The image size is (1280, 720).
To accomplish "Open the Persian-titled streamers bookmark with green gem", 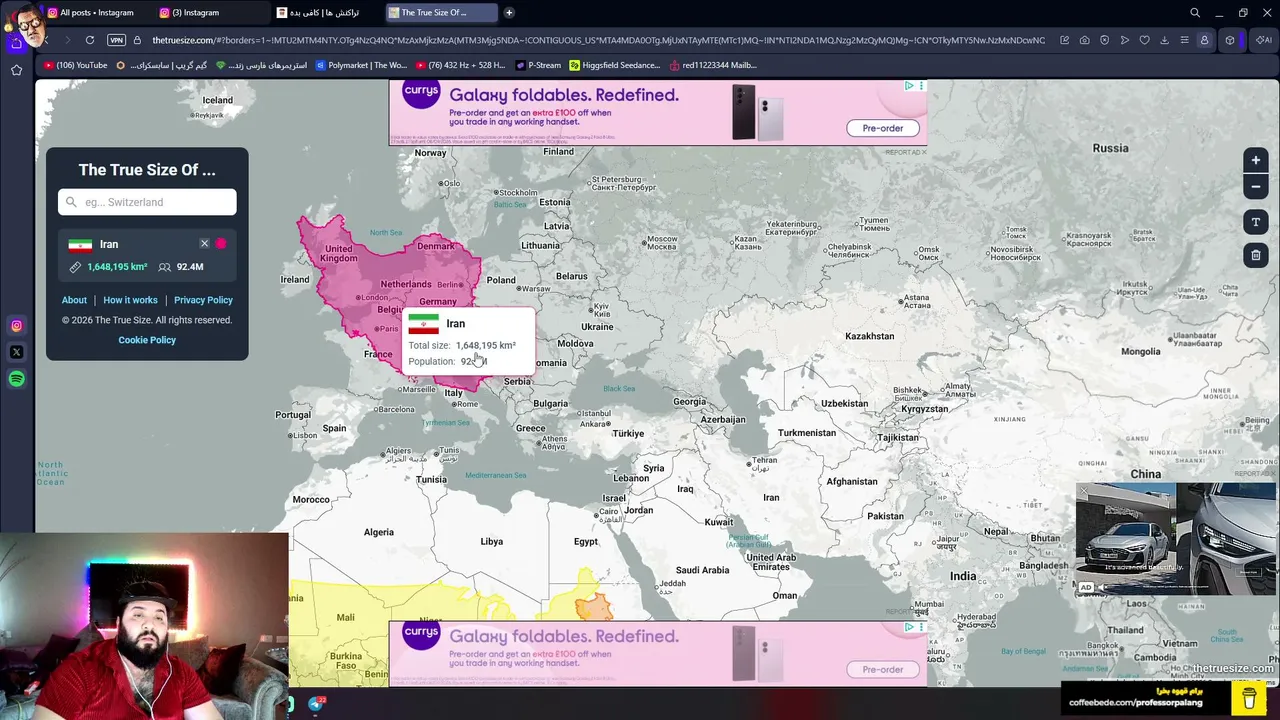I will [x=262, y=65].
